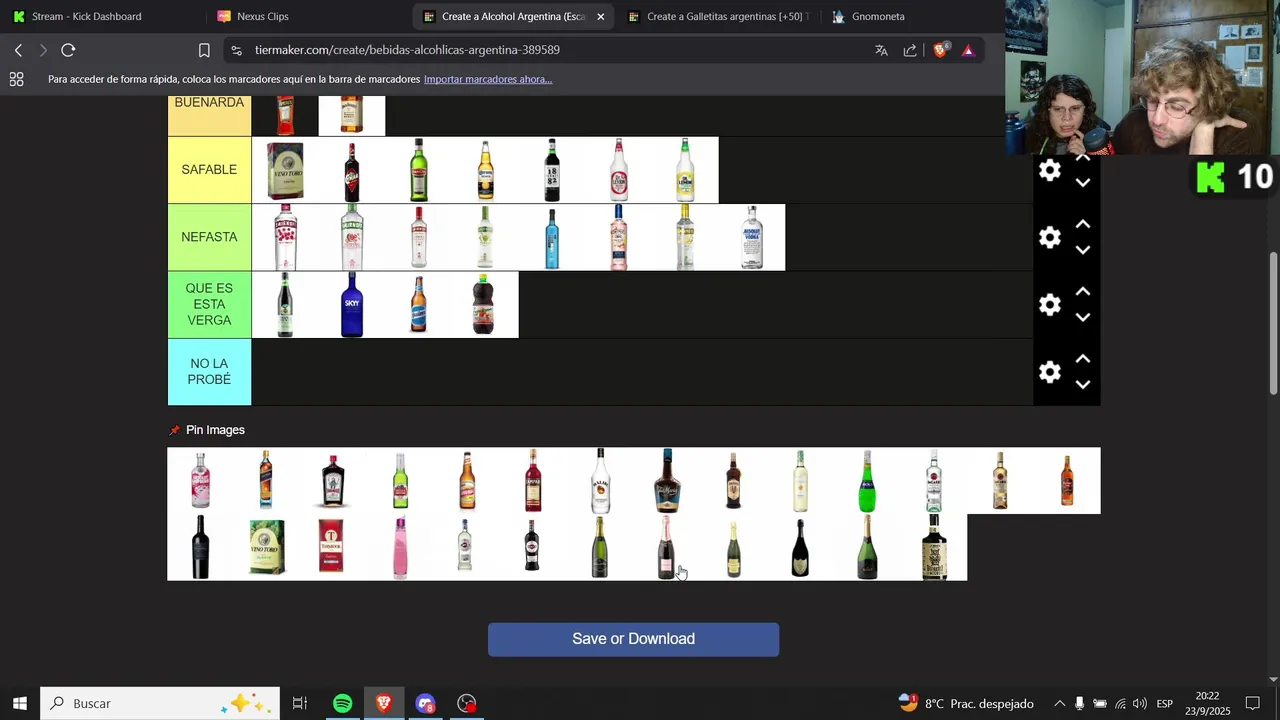1280x720 pixels.
Task: Select the green Vino Toro carton in pool
Action: 267,547
